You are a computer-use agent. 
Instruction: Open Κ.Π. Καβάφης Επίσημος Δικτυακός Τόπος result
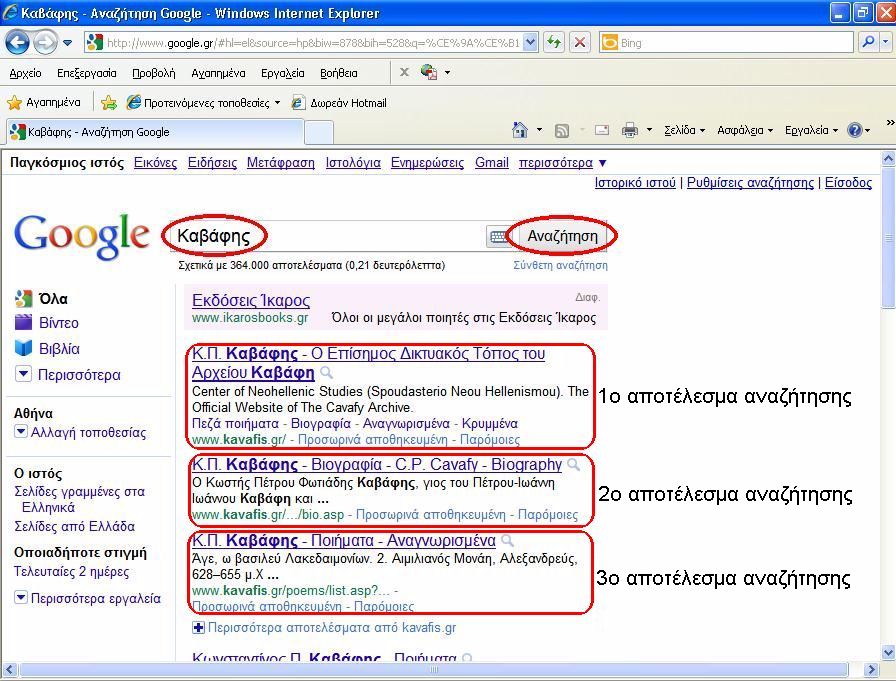coord(368,363)
